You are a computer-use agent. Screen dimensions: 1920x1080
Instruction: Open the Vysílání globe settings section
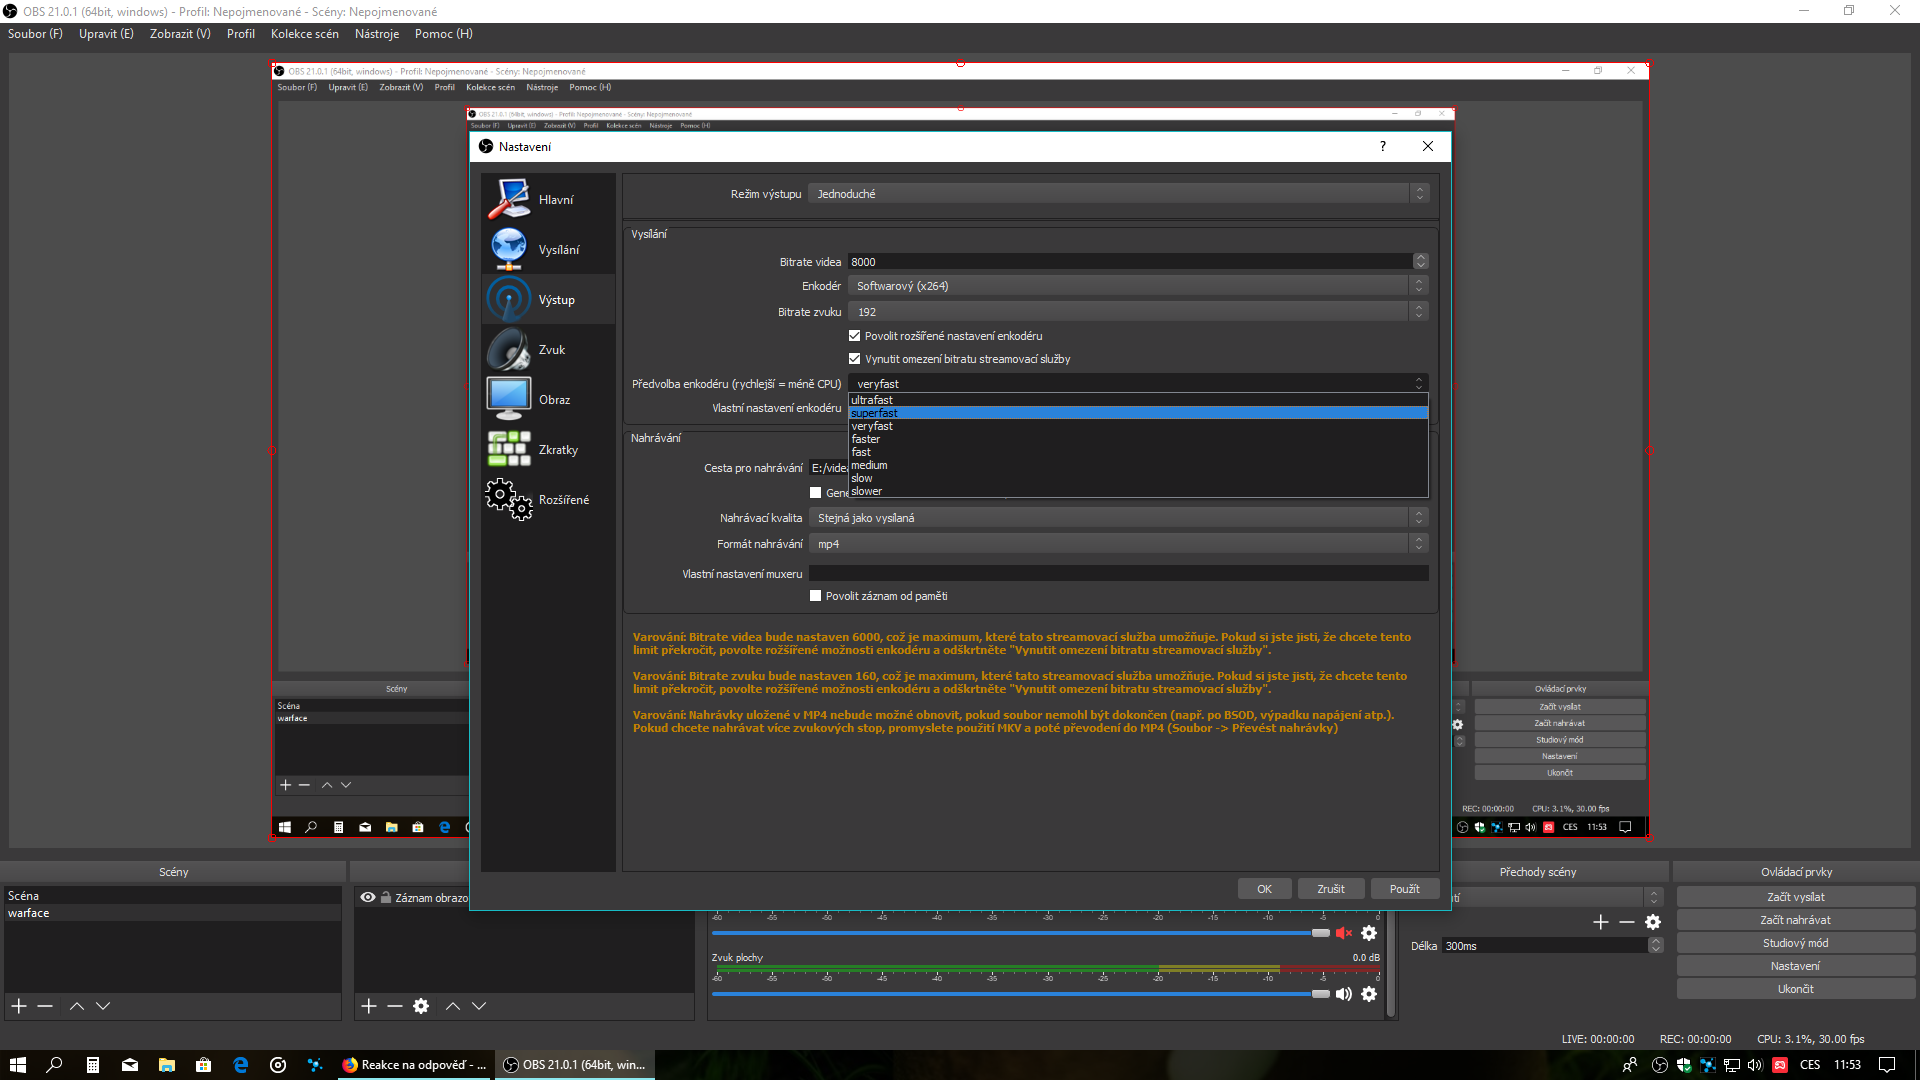click(x=509, y=249)
